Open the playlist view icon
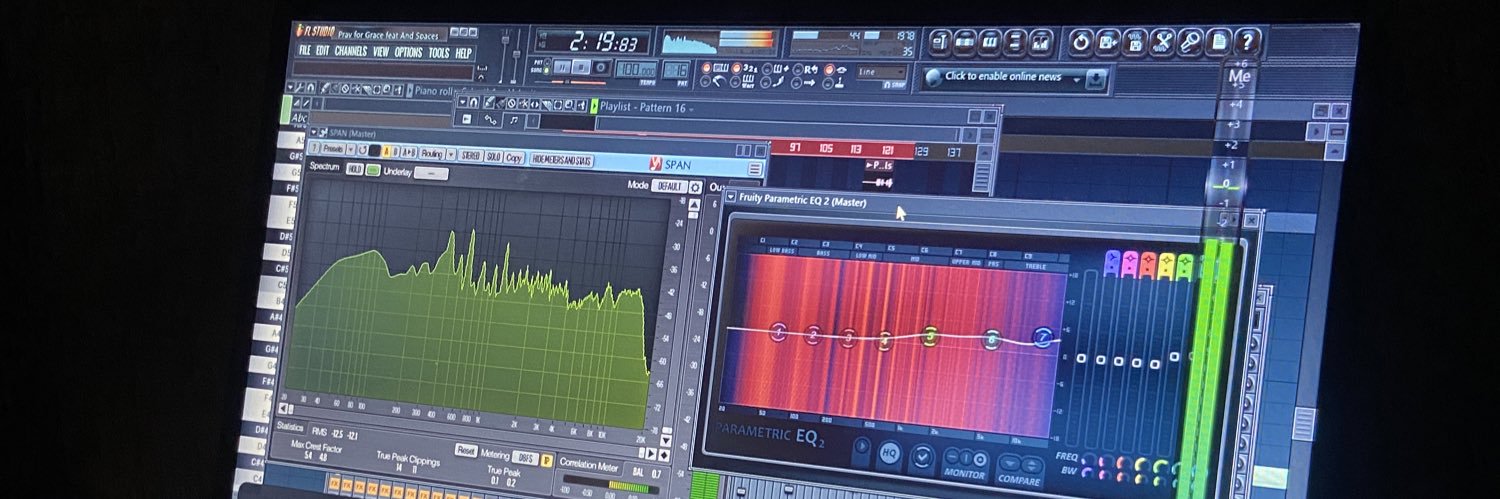This screenshot has width=1500, height=499. pyautogui.click(x=940, y=42)
